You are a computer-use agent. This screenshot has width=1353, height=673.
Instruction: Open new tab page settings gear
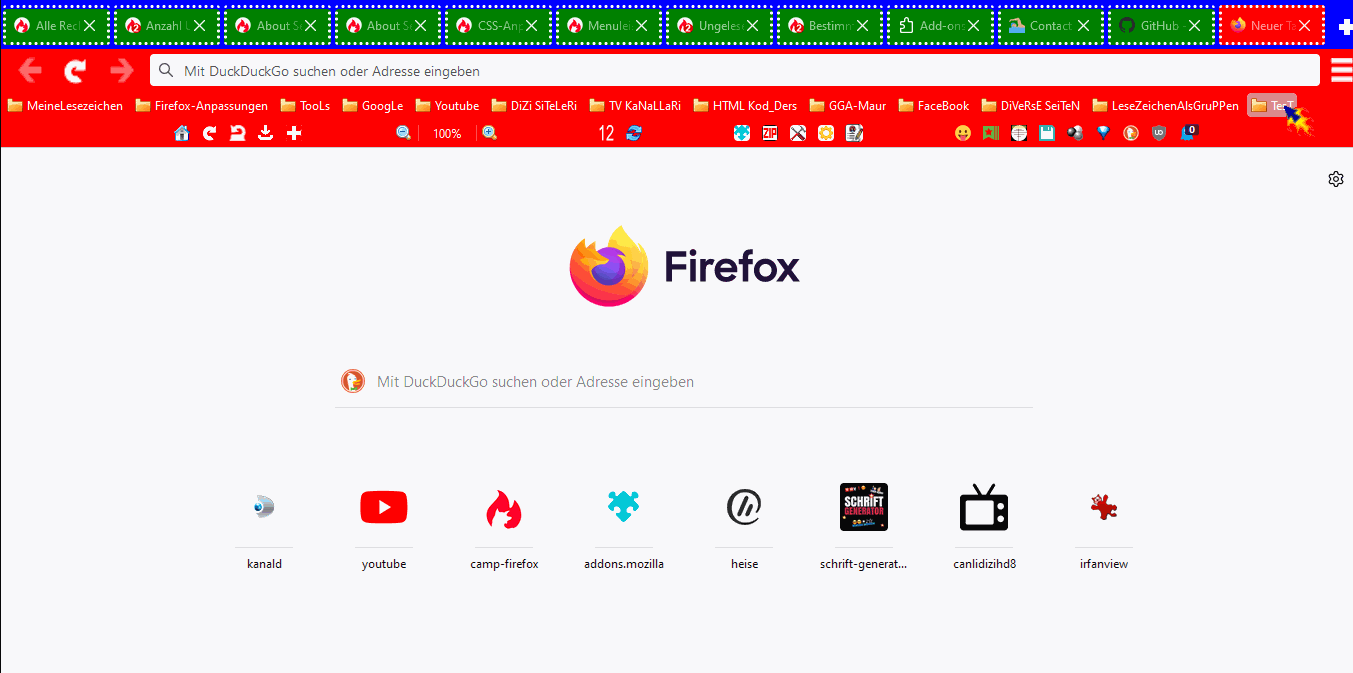tap(1336, 179)
